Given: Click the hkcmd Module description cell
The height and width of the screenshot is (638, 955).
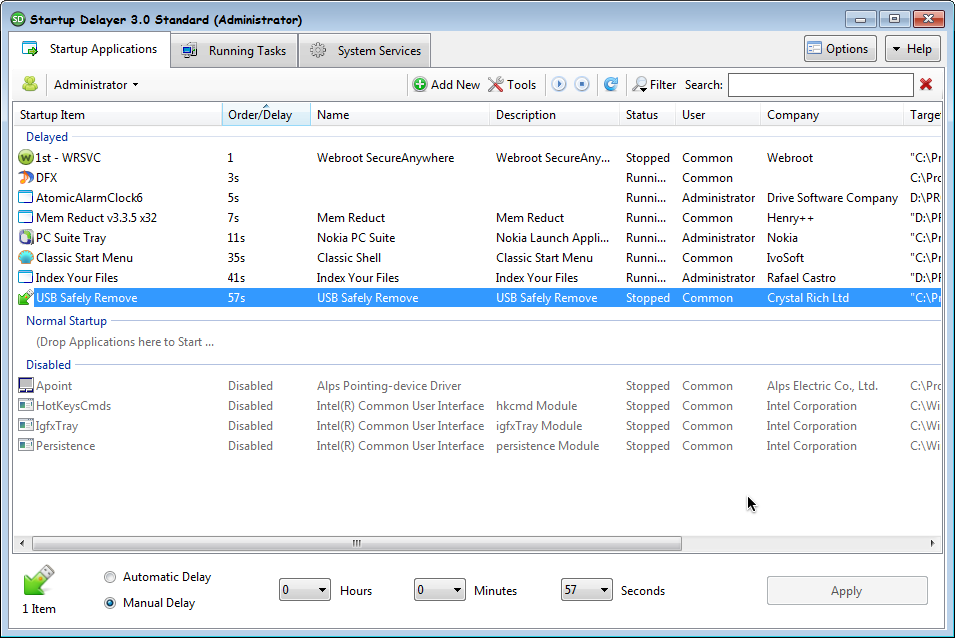Looking at the screenshot, I should click(536, 405).
